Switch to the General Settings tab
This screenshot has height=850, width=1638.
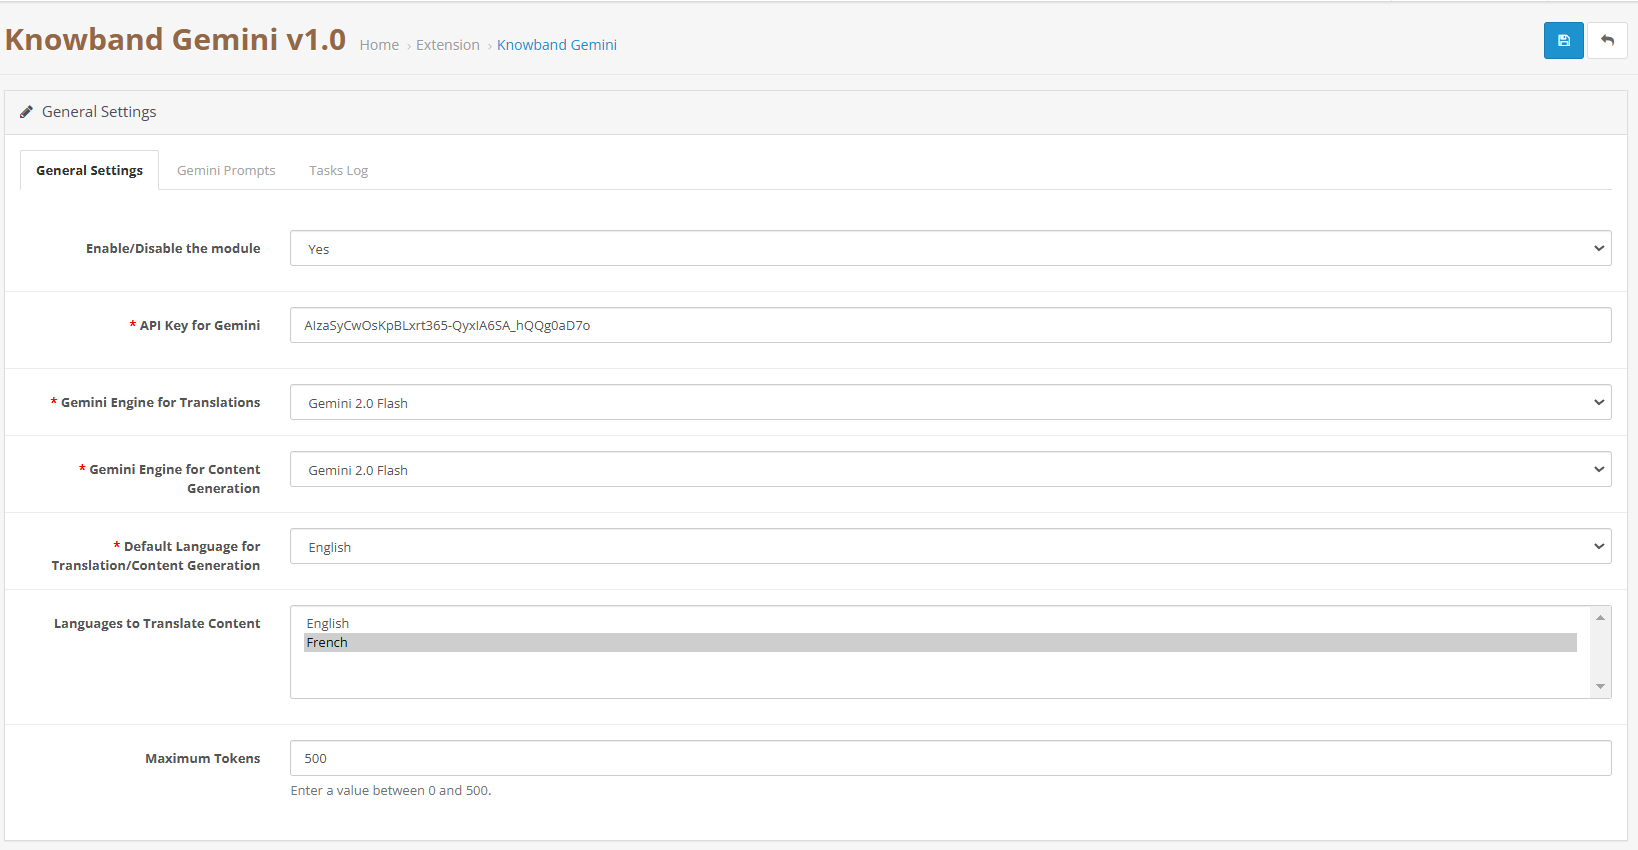[x=90, y=171]
